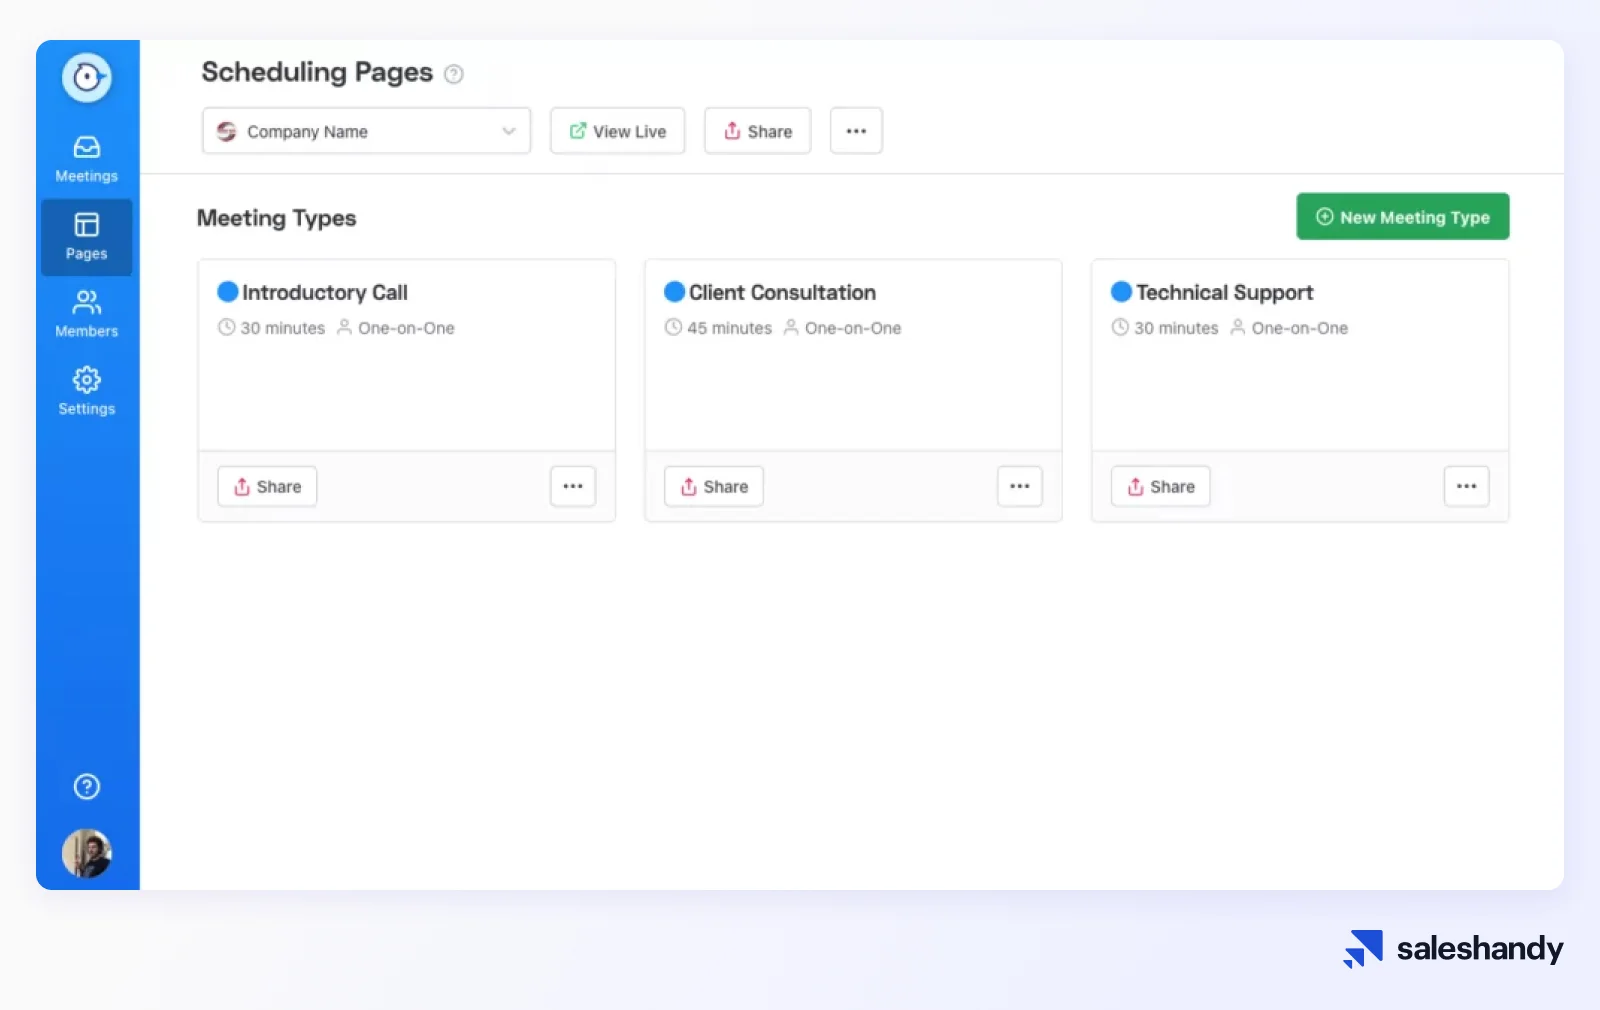Click the company logo icon in dropdown
This screenshot has width=1600, height=1010.
pyautogui.click(x=227, y=131)
